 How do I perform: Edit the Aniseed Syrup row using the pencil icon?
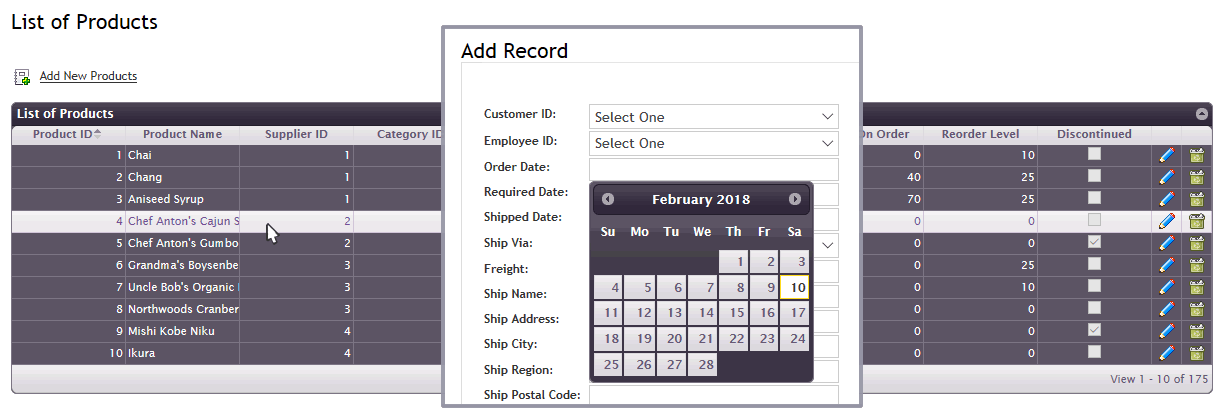(x=1166, y=199)
